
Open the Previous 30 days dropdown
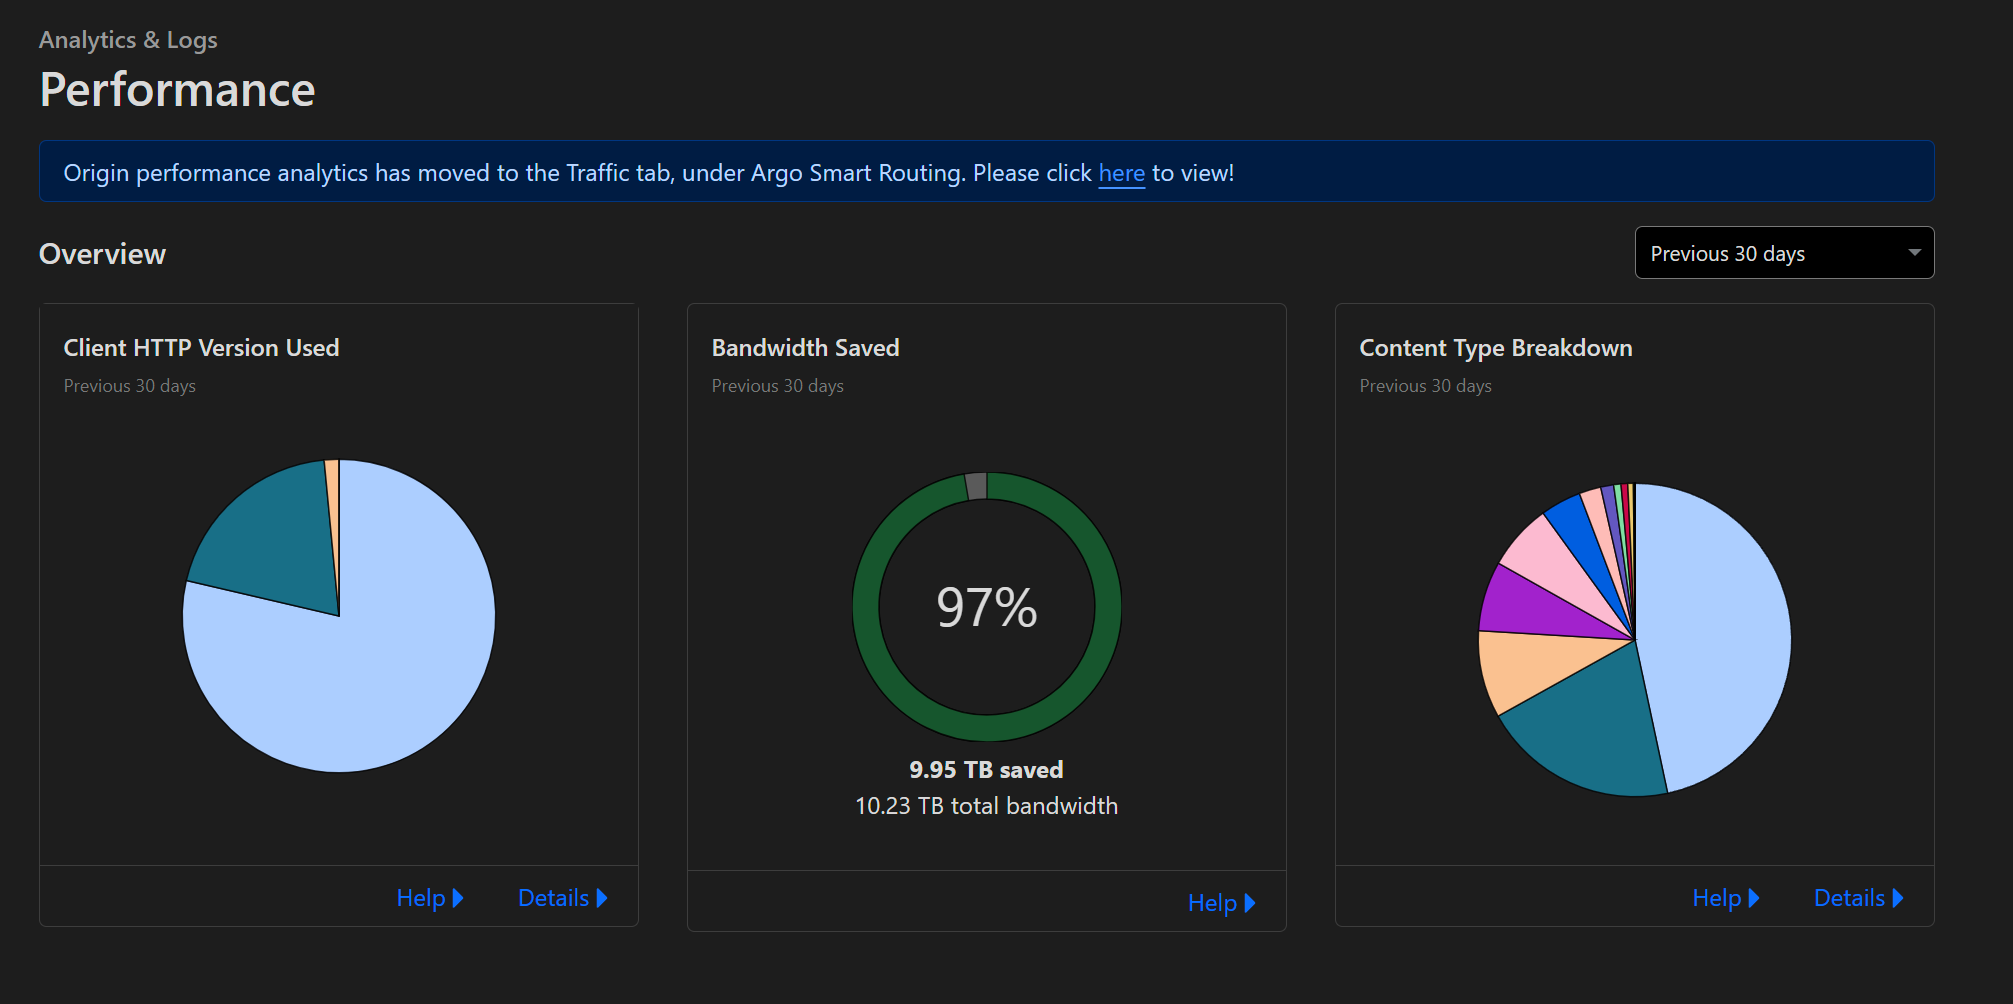pos(1783,253)
